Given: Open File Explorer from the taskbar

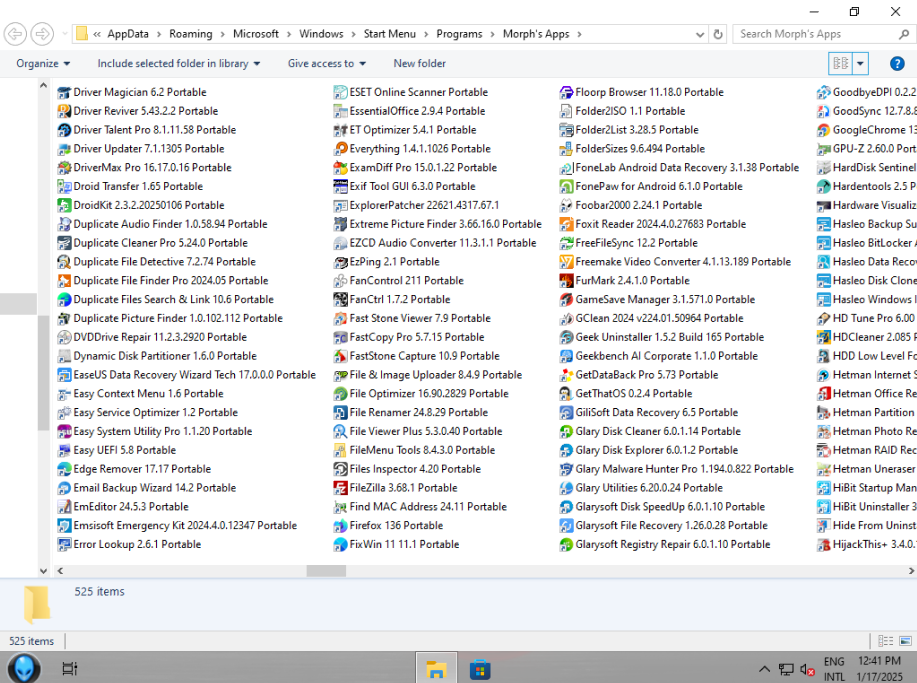Looking at the screenshot, I should point(436,668).
